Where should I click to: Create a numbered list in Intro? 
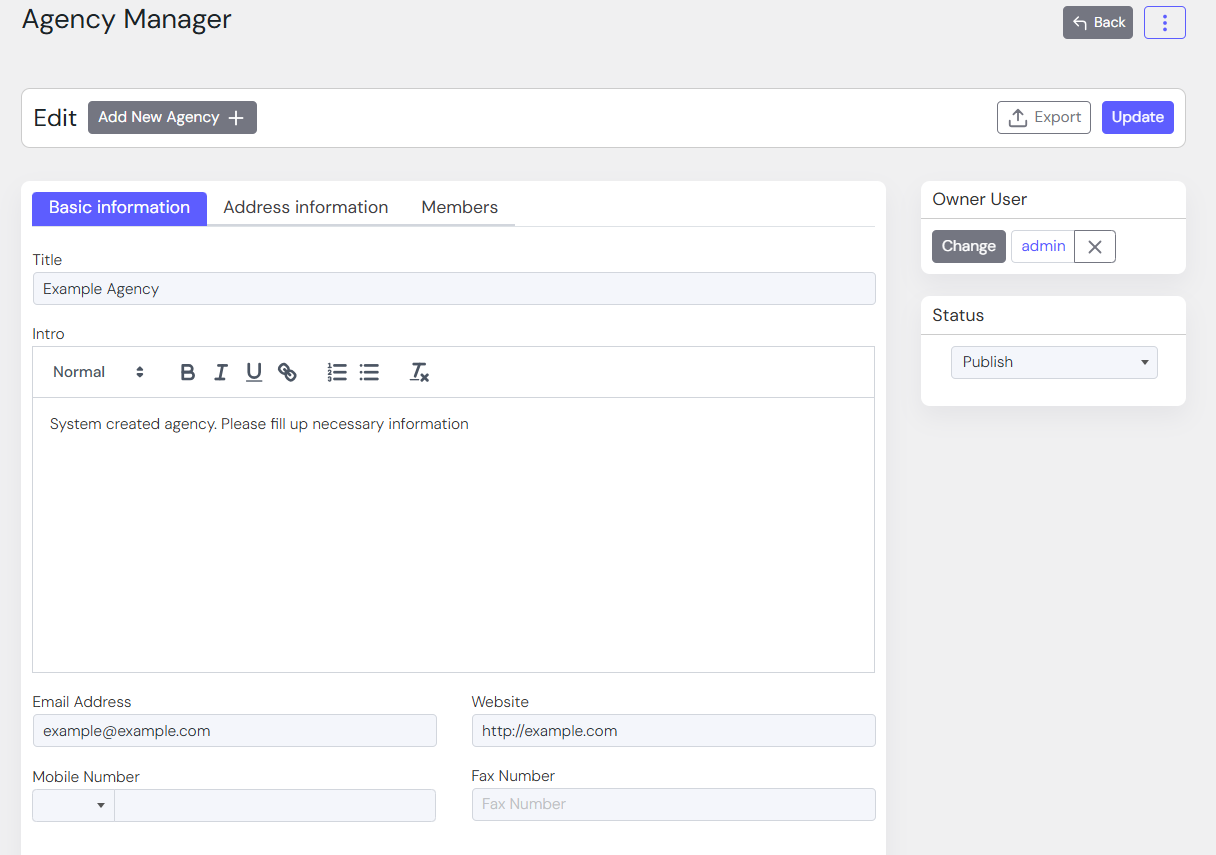coord(337,372)
